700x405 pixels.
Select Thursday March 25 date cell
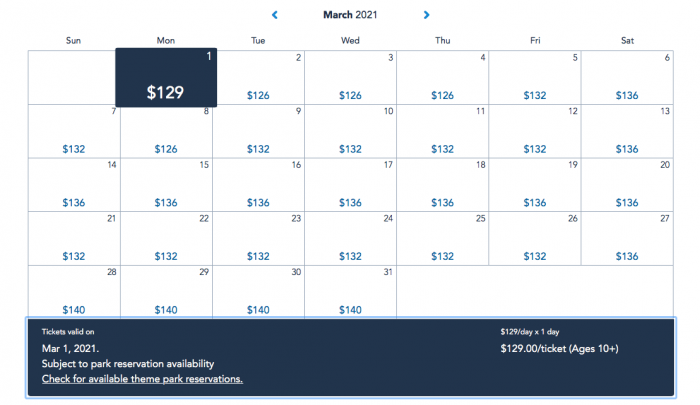[x=443, y=238]
